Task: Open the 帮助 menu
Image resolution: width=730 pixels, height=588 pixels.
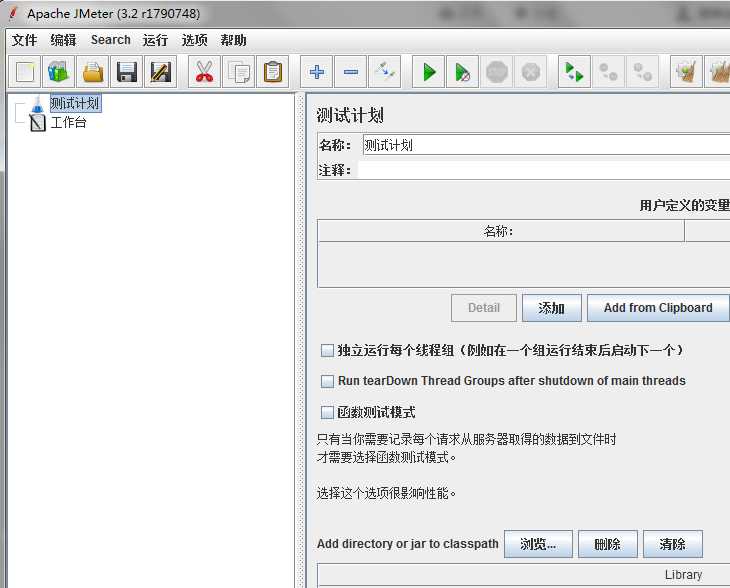Action: tap(233, 40)
